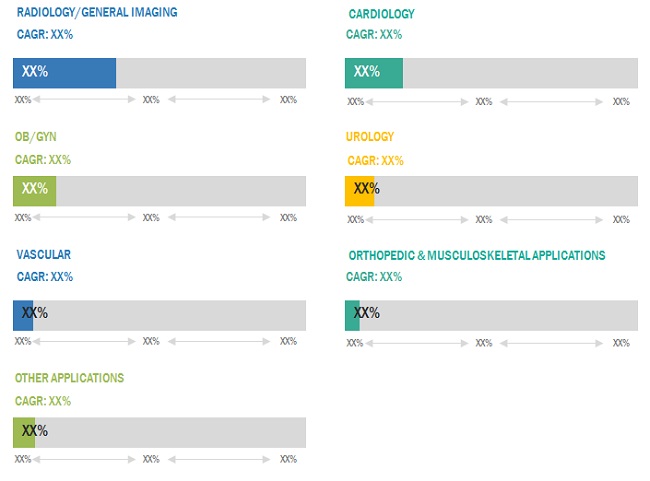Viewport: 650px width, 481px height.
Task: Select the Urology heading text
Action: coord(370,137)
